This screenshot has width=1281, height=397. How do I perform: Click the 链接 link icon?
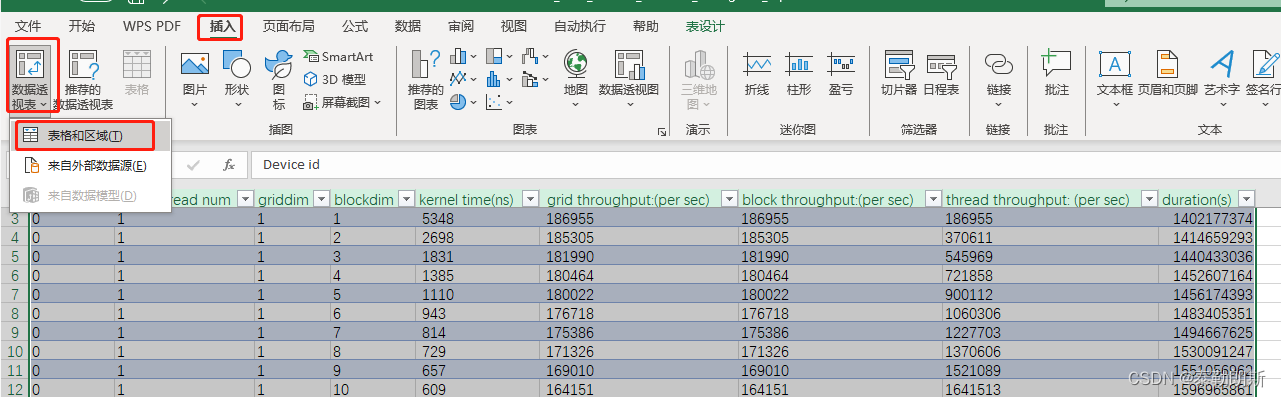coord(999,65)
